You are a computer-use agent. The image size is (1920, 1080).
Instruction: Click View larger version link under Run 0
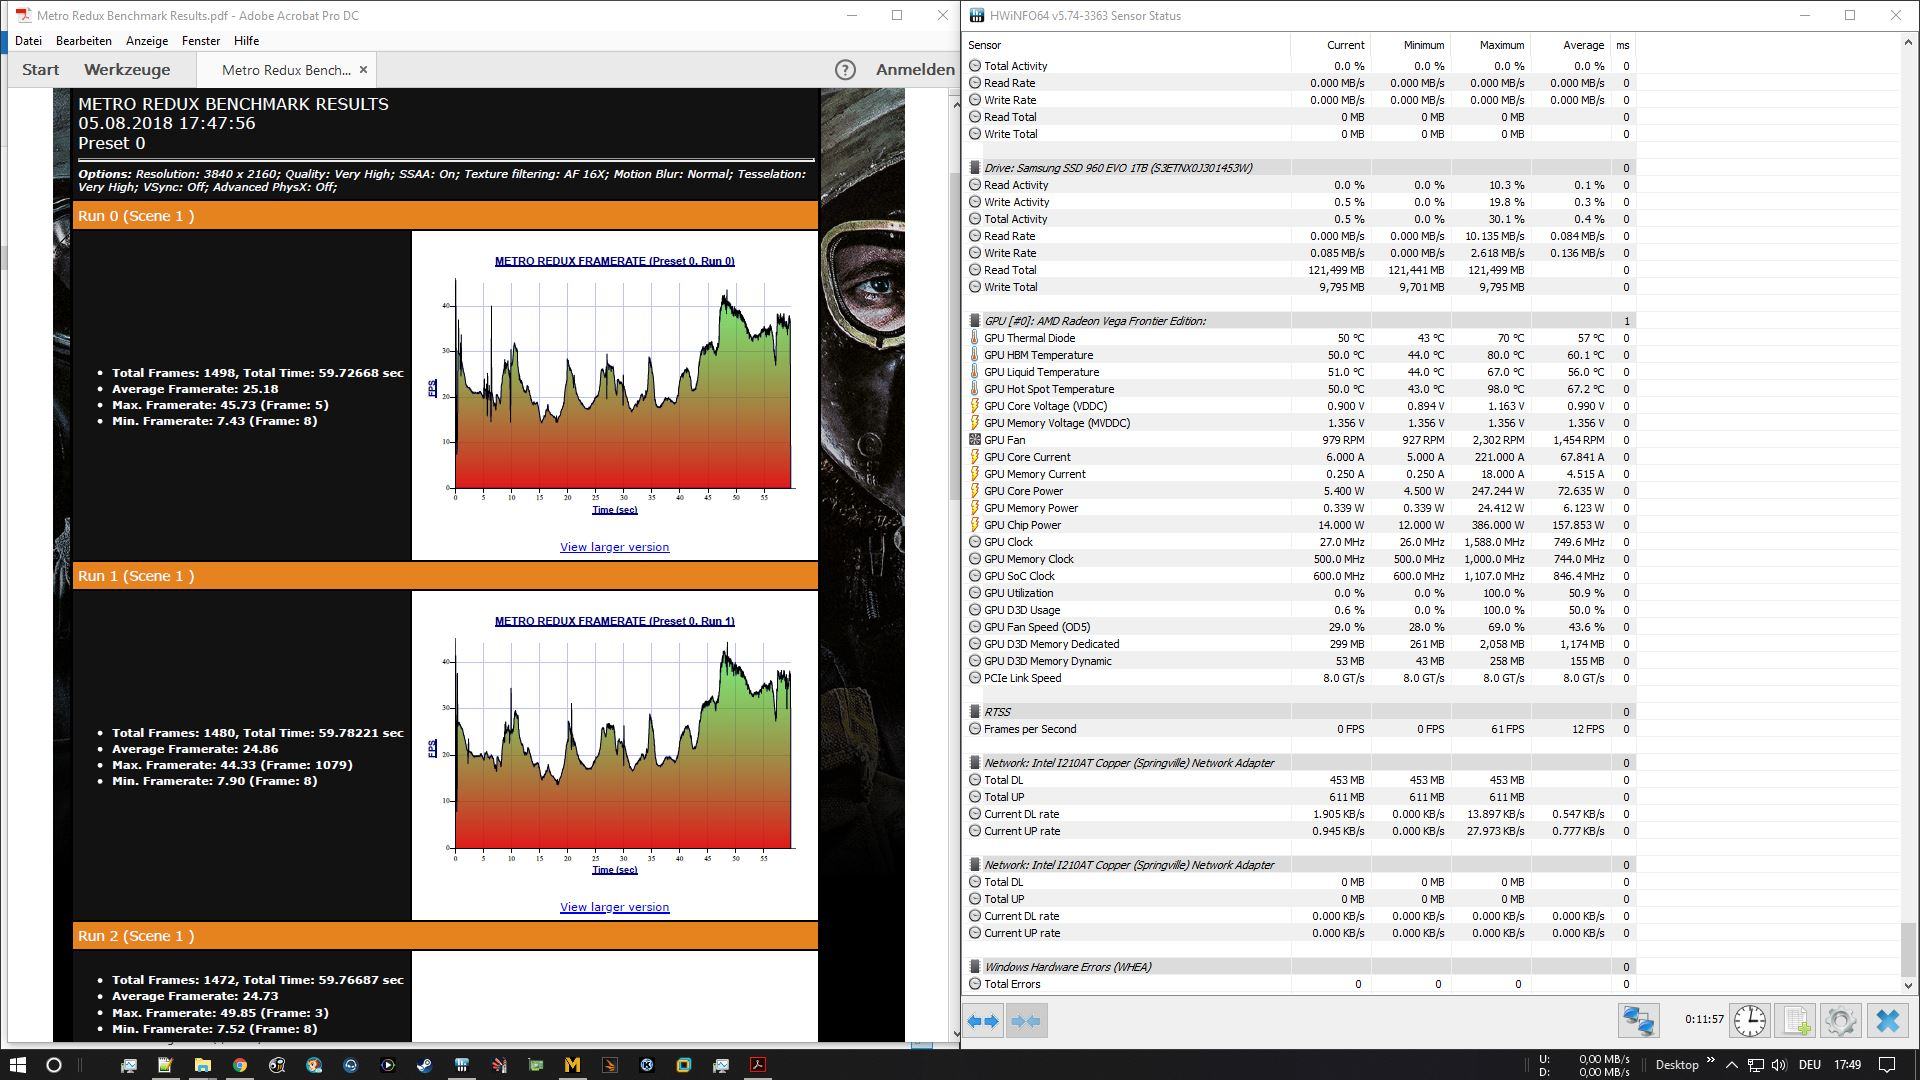point(614,547)
